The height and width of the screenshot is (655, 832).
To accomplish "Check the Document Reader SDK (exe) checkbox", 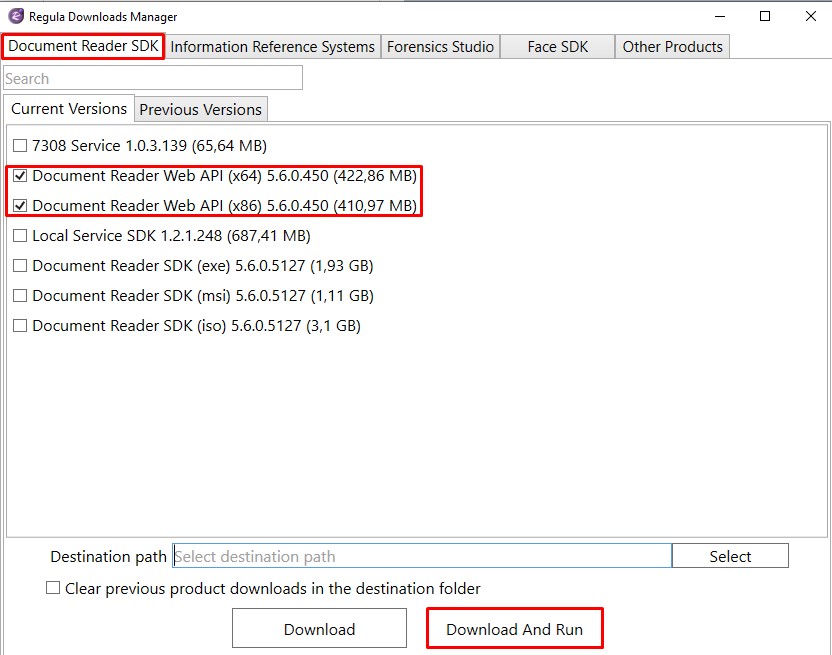I will [20, 265].
